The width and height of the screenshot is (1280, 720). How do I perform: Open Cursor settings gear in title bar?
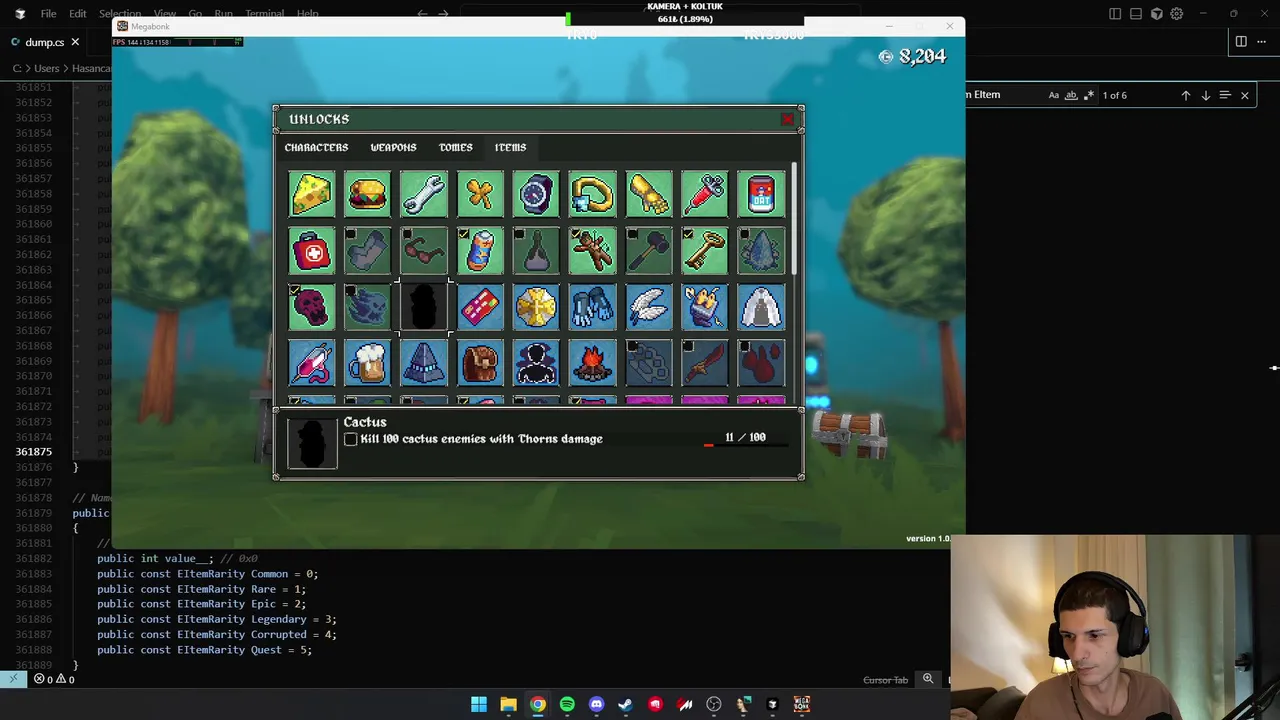click(x=1177, y=14)
